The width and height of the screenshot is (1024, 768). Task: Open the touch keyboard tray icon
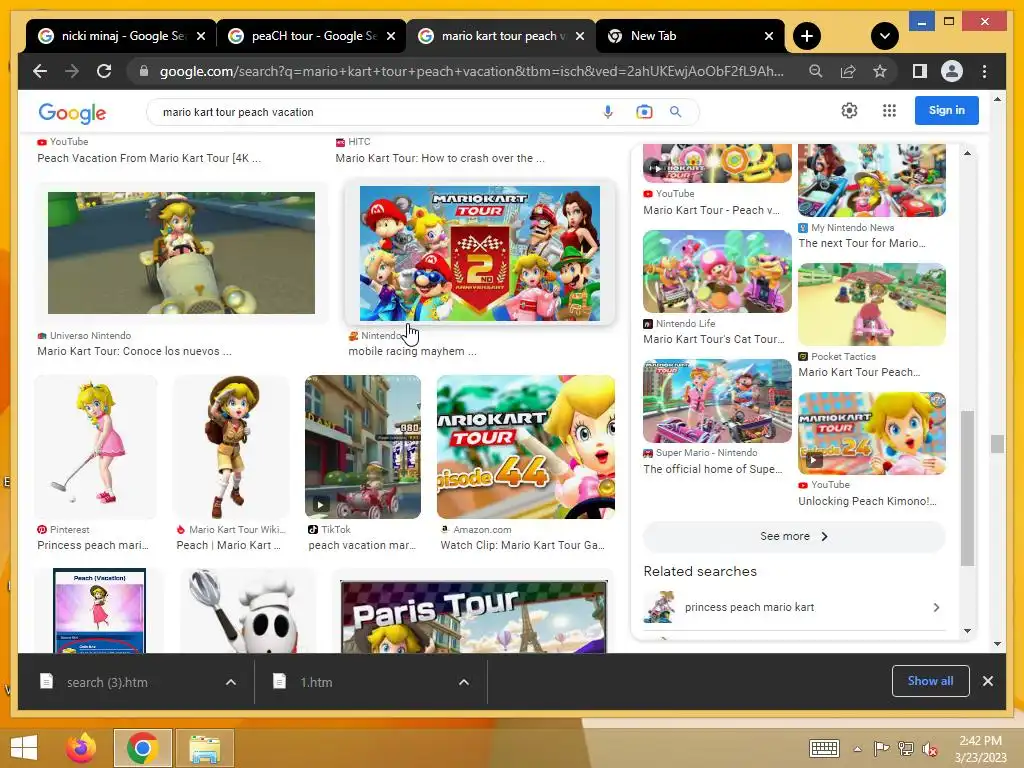[x=824, y=748]
